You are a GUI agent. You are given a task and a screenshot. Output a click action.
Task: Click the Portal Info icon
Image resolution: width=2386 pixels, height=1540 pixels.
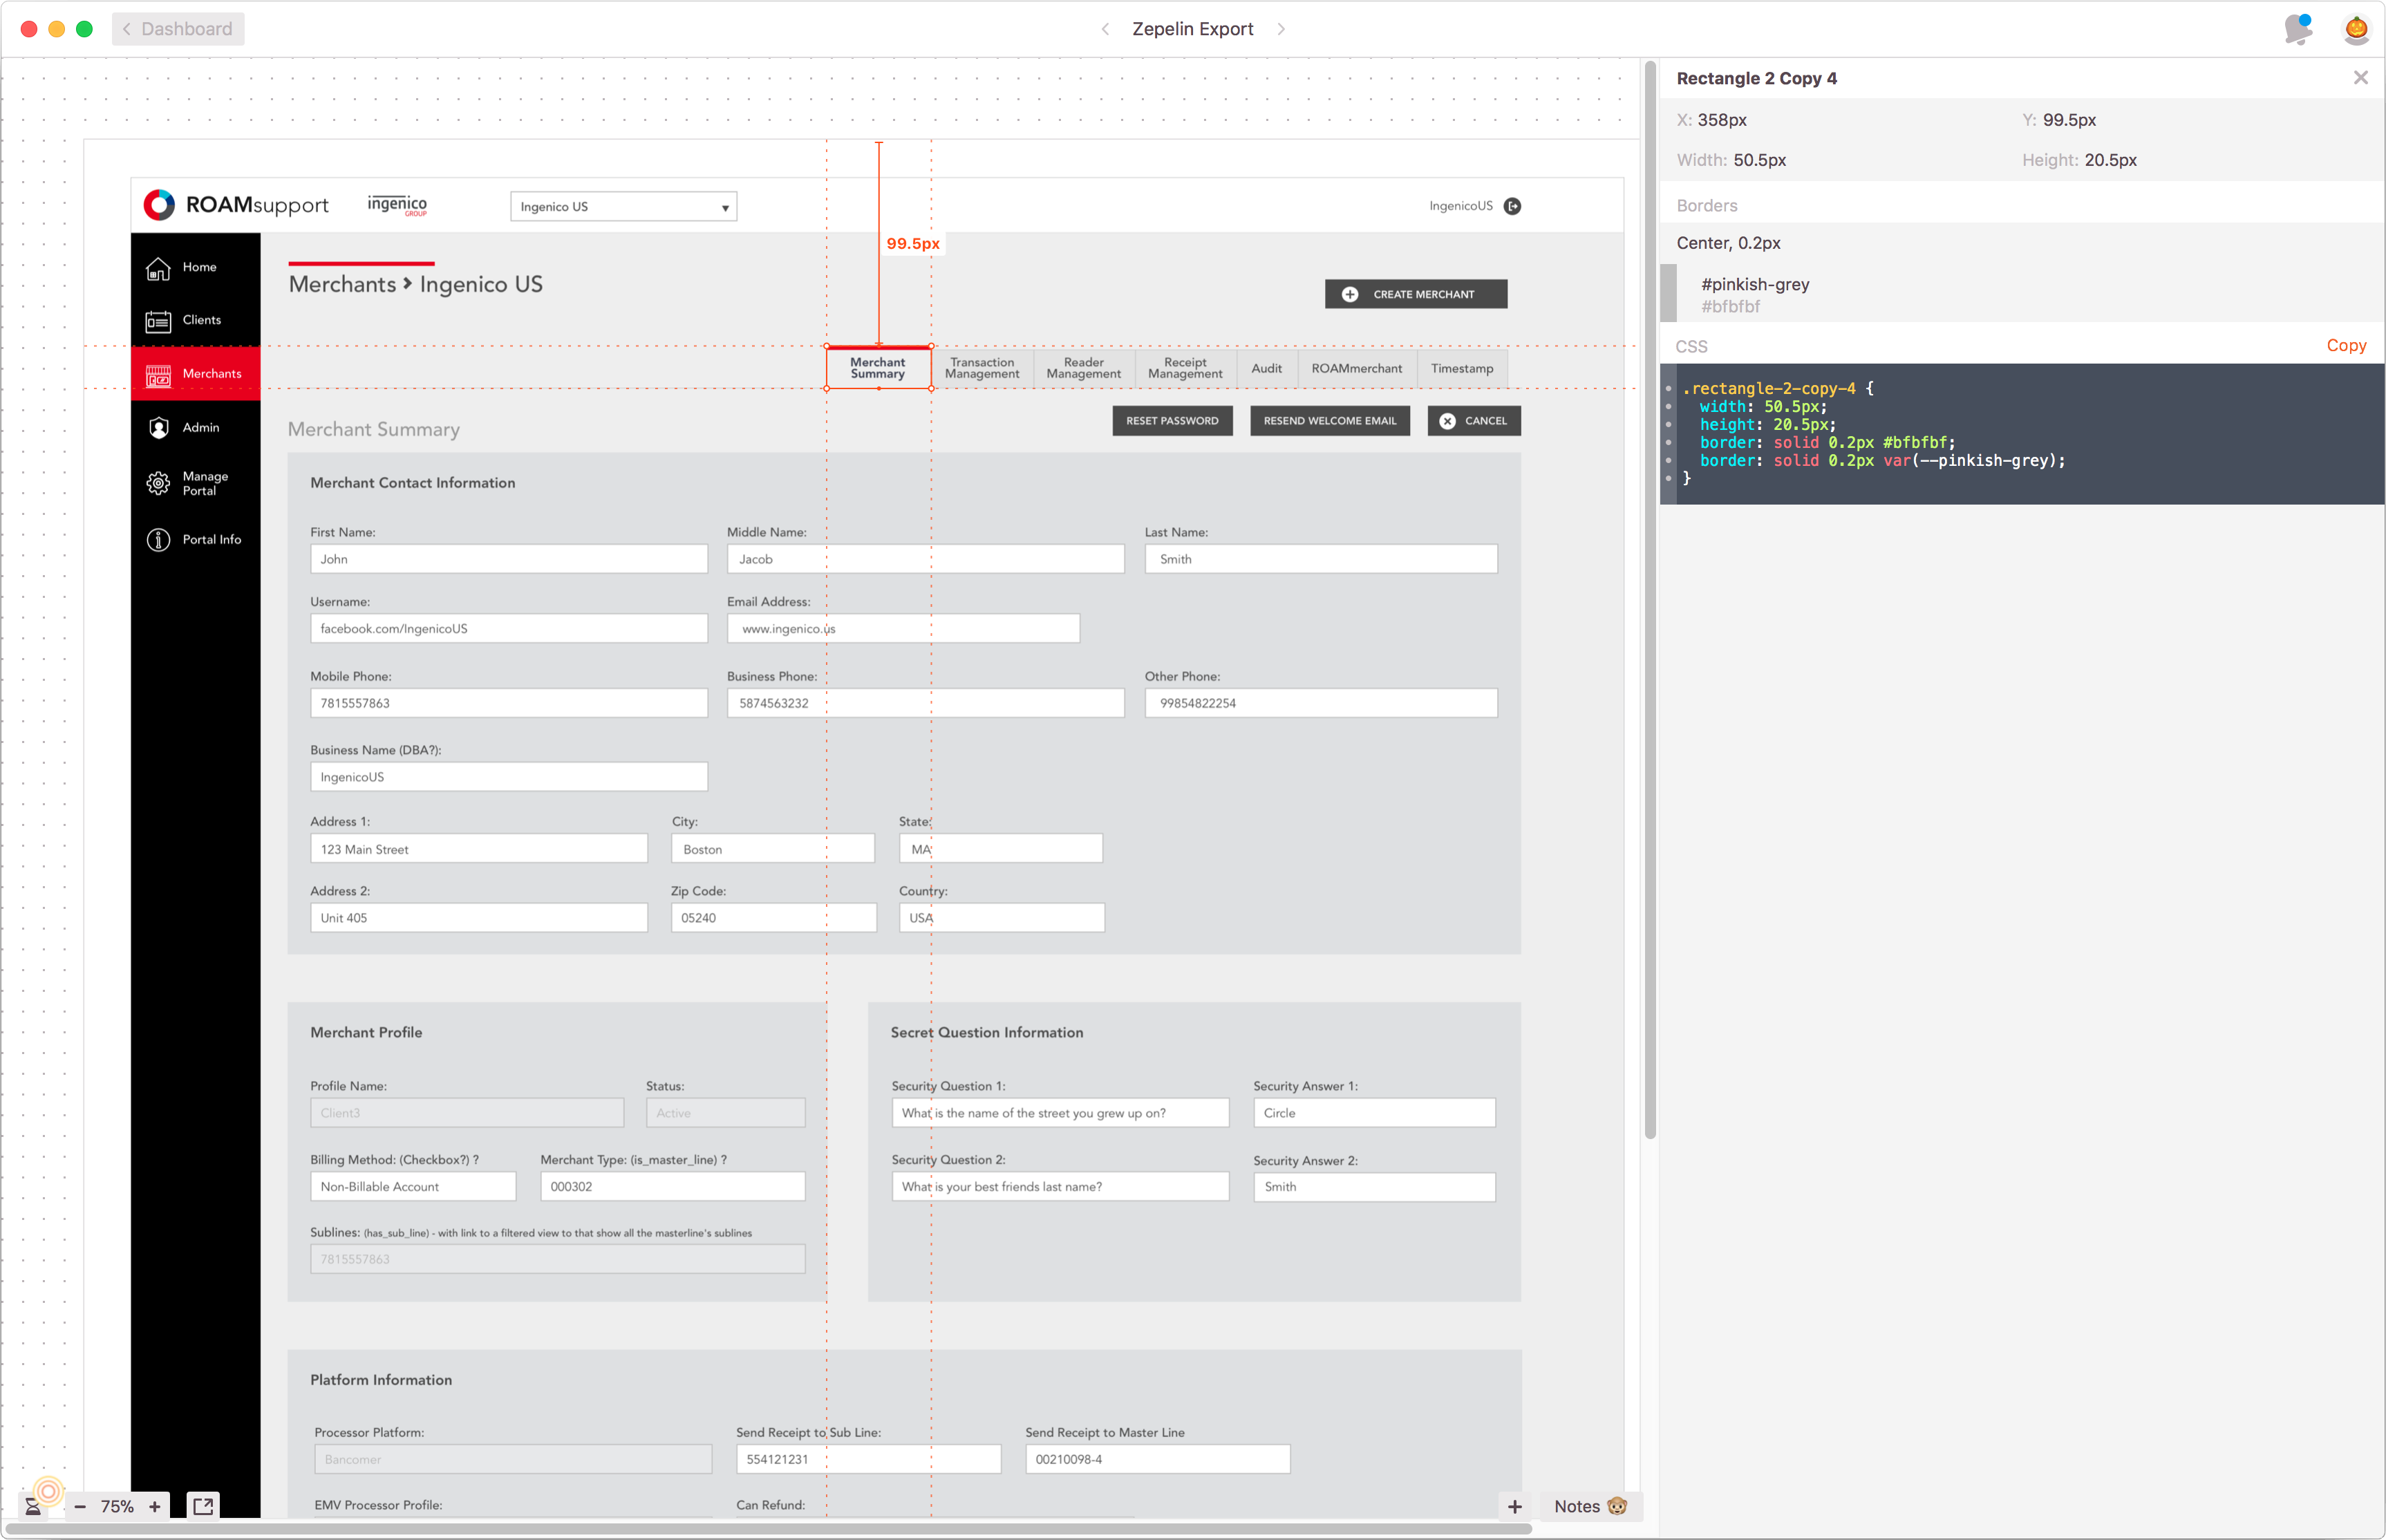click(158, 540)
